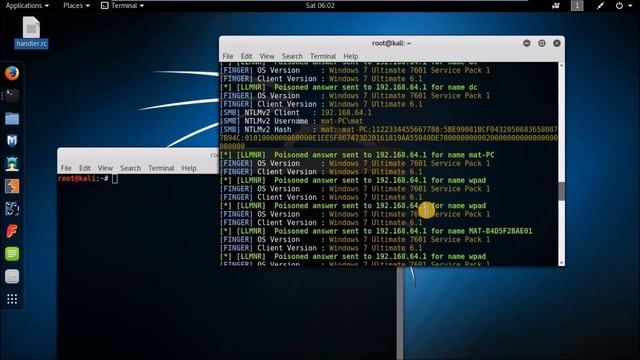640x360 pixels.
Task: Launch Faraday red F dock icon
Action: [x=12, y=231]
